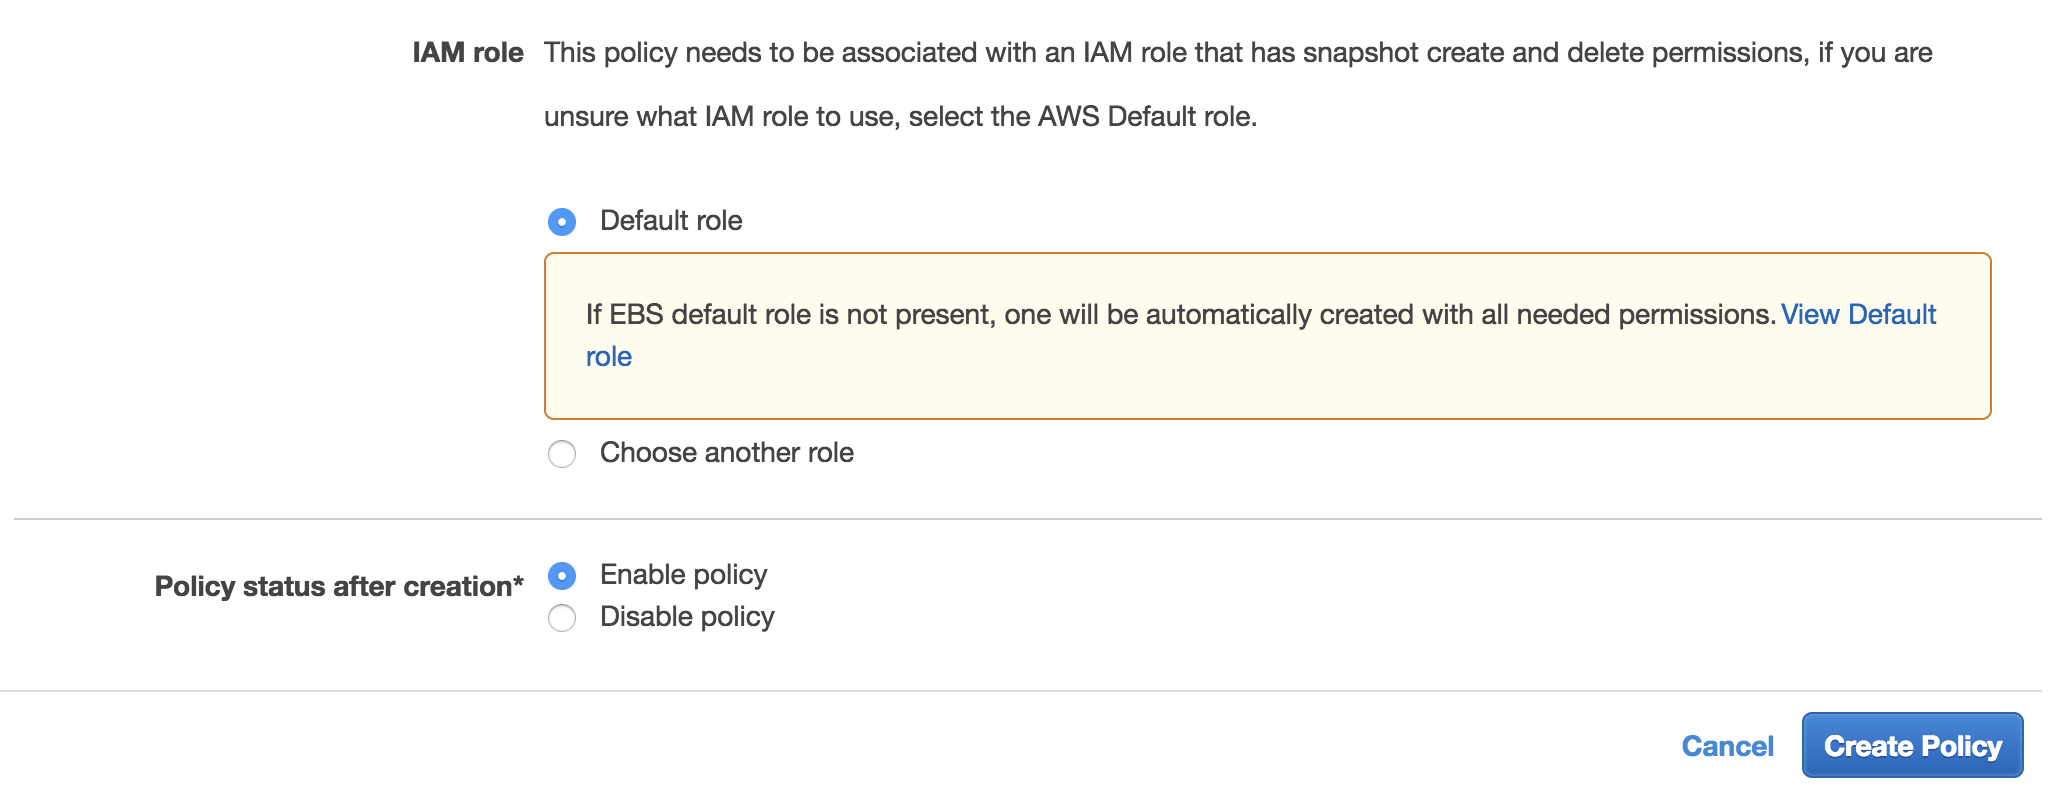Screen dimensions: 2072x800
Task: Click the 'Policy status after creation*' heading
Action: pyautogui.click(x=339, y=586)
